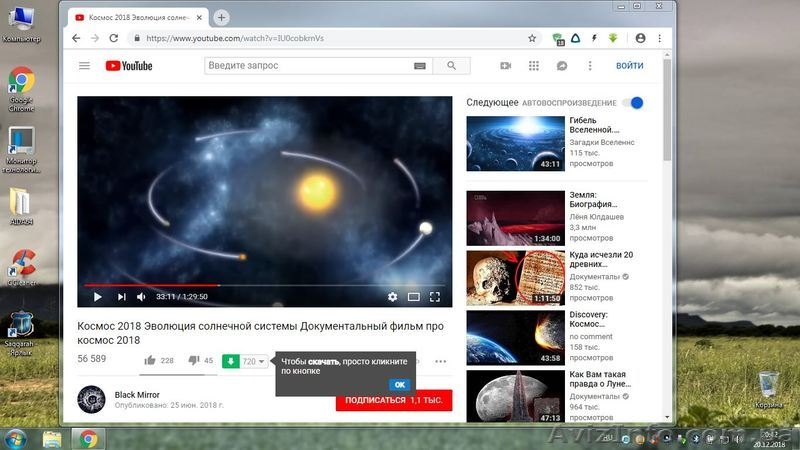
Task: Open YouTube settings three-dot menu in header
Action: pos(590,66)
